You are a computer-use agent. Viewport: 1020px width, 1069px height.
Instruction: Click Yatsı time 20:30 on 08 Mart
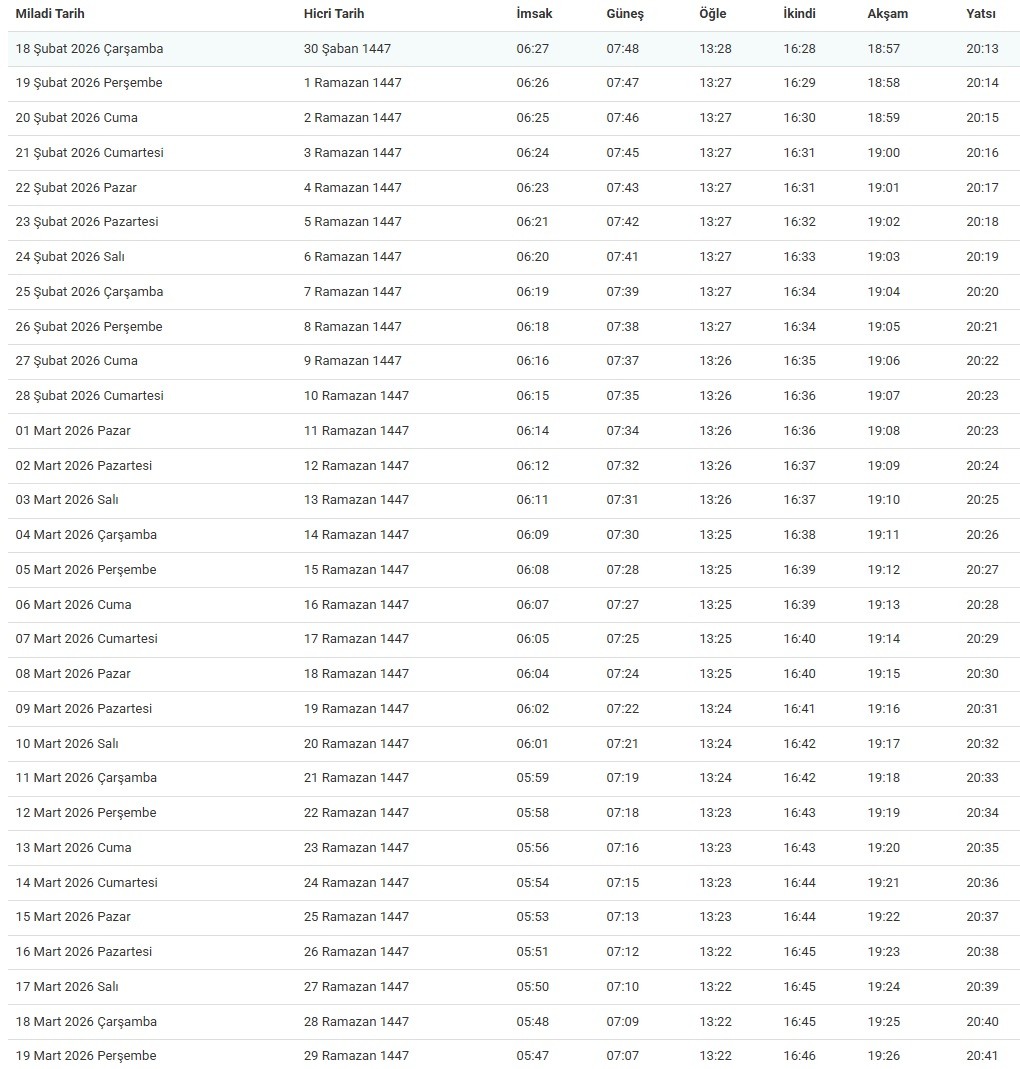point(982,674)
